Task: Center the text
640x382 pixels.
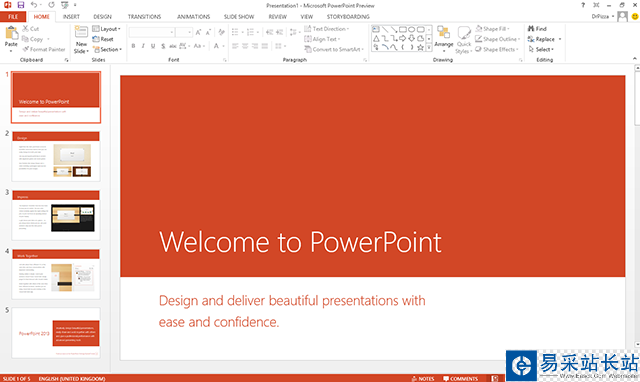Action: pos(245,46)
